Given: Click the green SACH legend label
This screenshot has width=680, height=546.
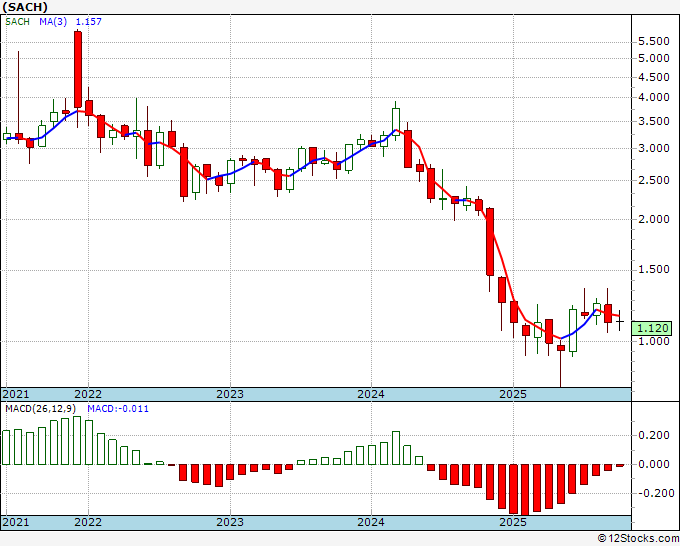Looking at the screenshot, I should [17, 22].
